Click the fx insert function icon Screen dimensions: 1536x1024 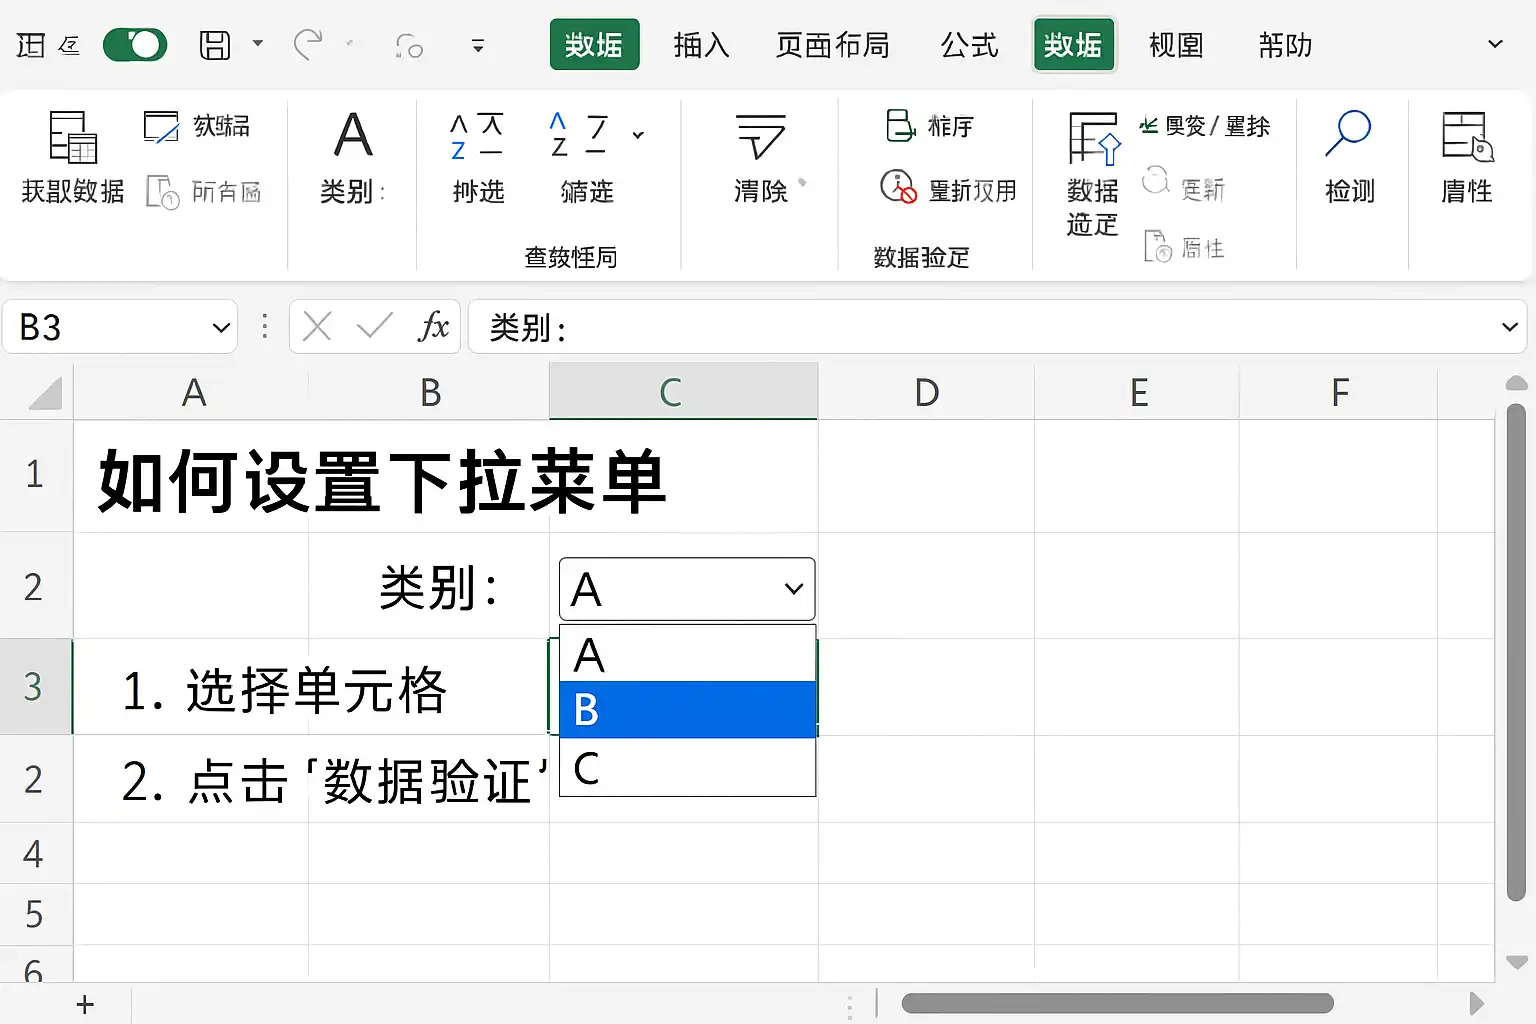point(433,326)
